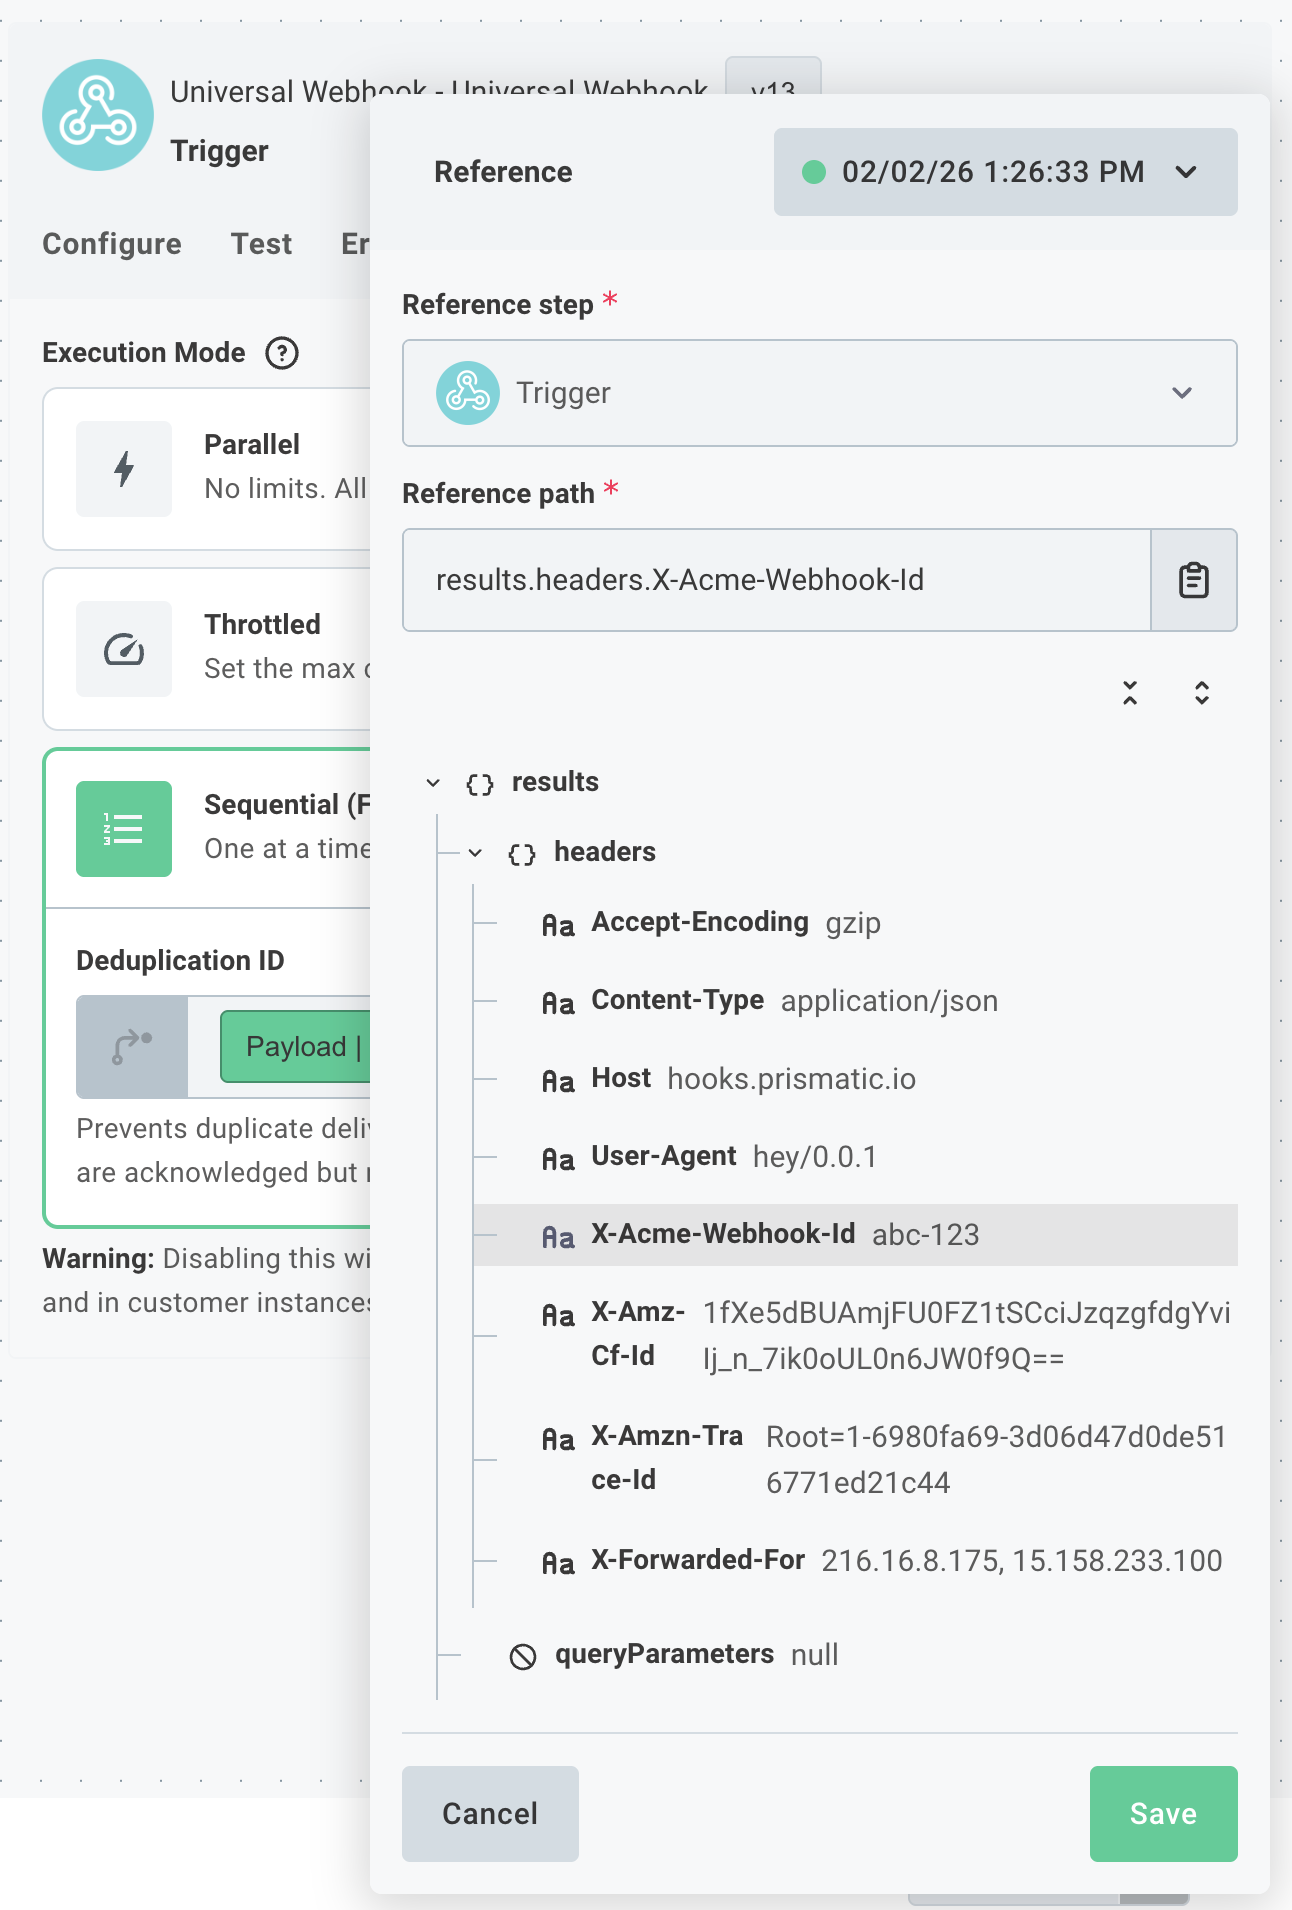Collapse the results tree node

tap(433, 783)
